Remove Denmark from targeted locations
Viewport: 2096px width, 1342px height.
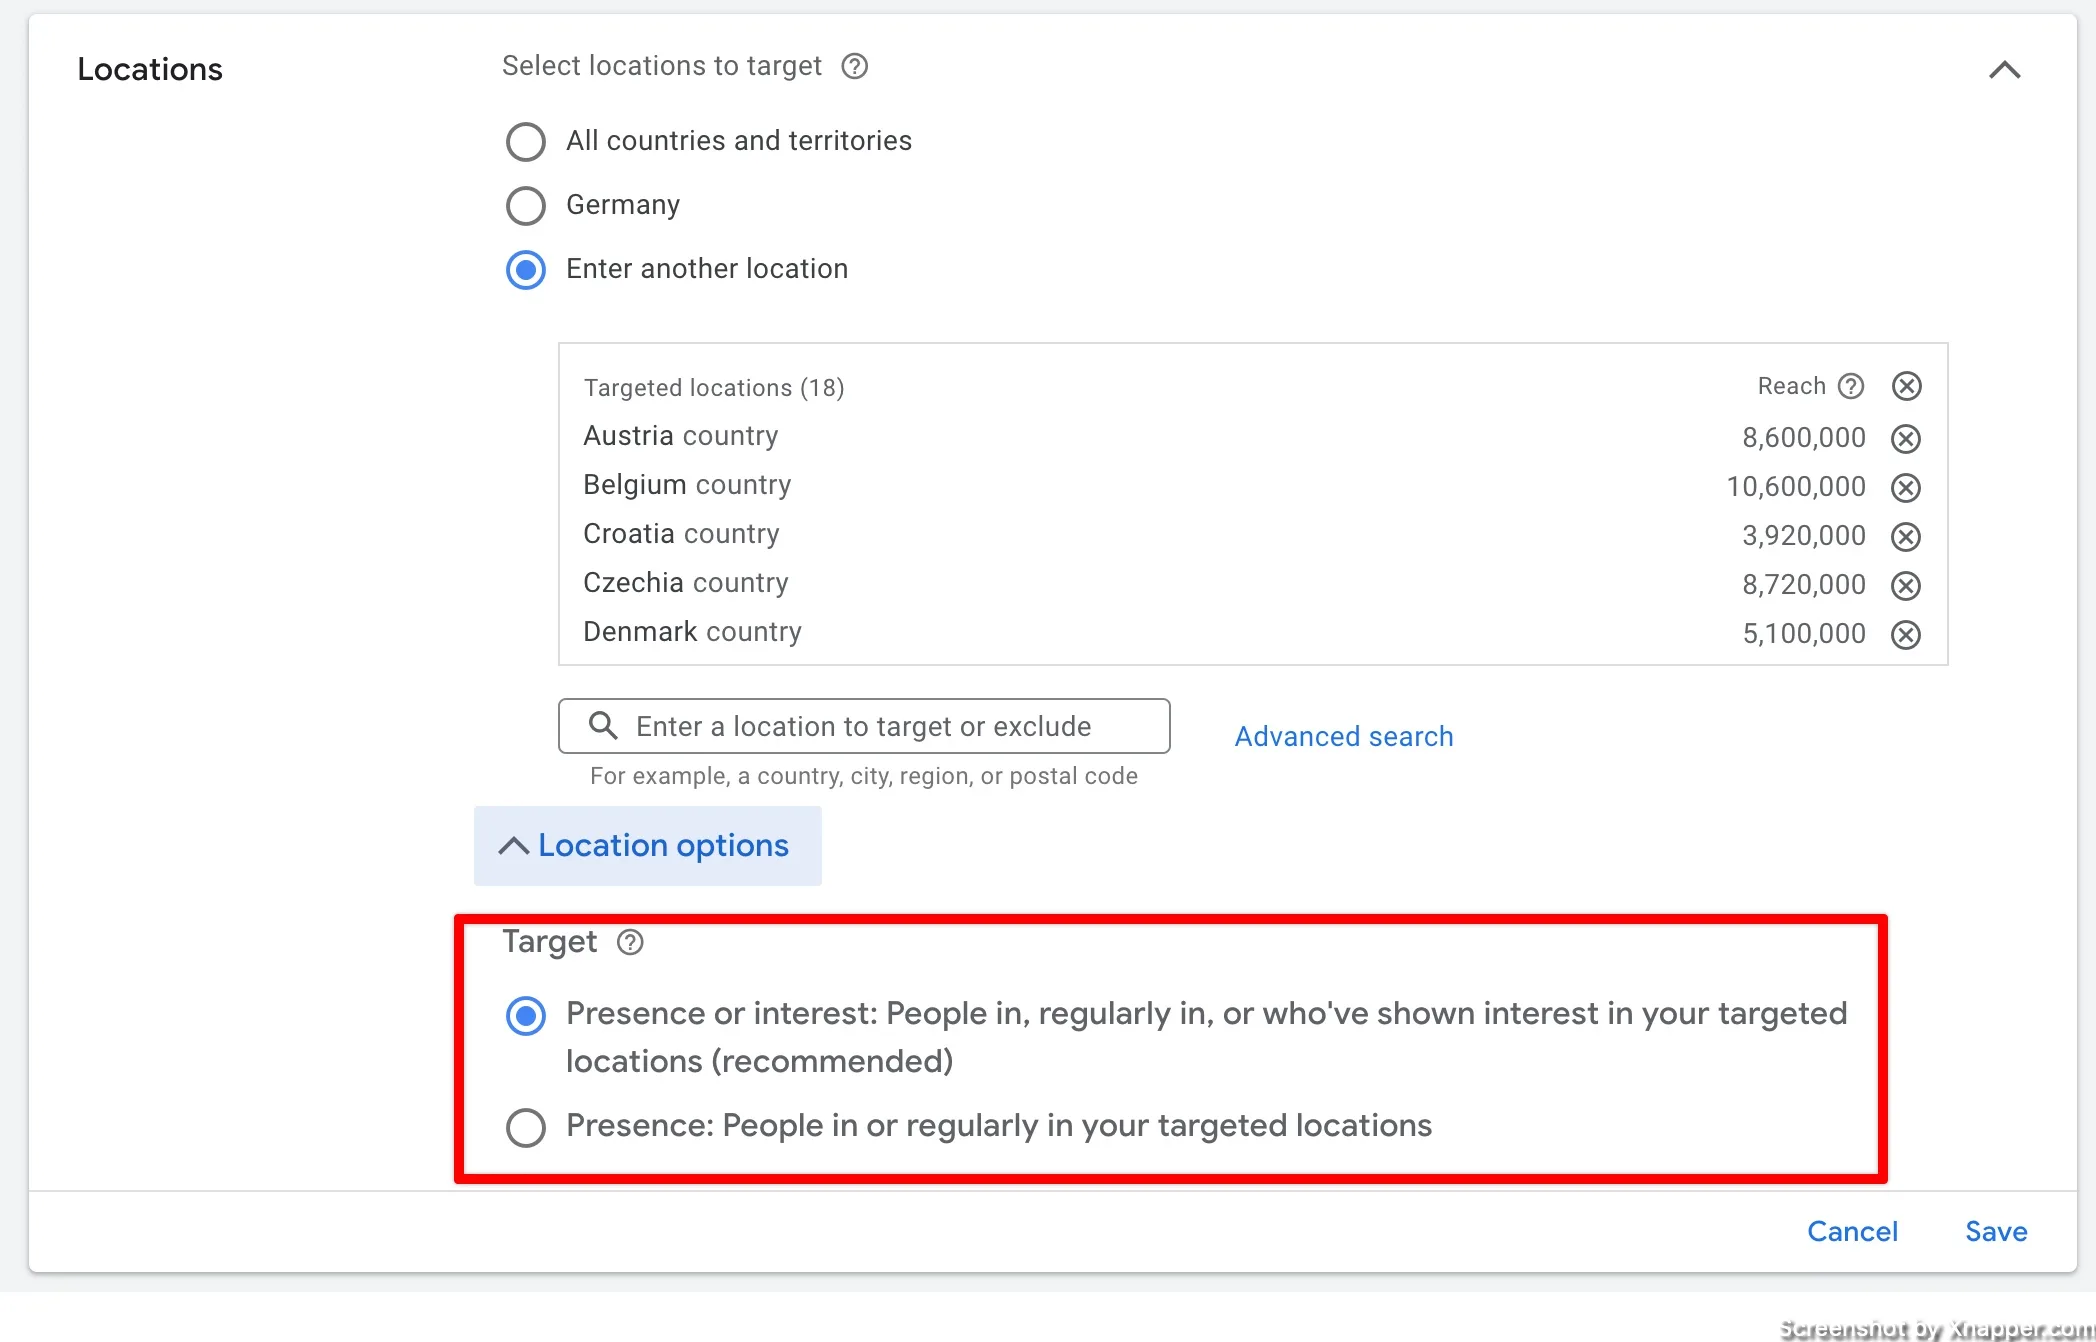tap(1906, 634)
